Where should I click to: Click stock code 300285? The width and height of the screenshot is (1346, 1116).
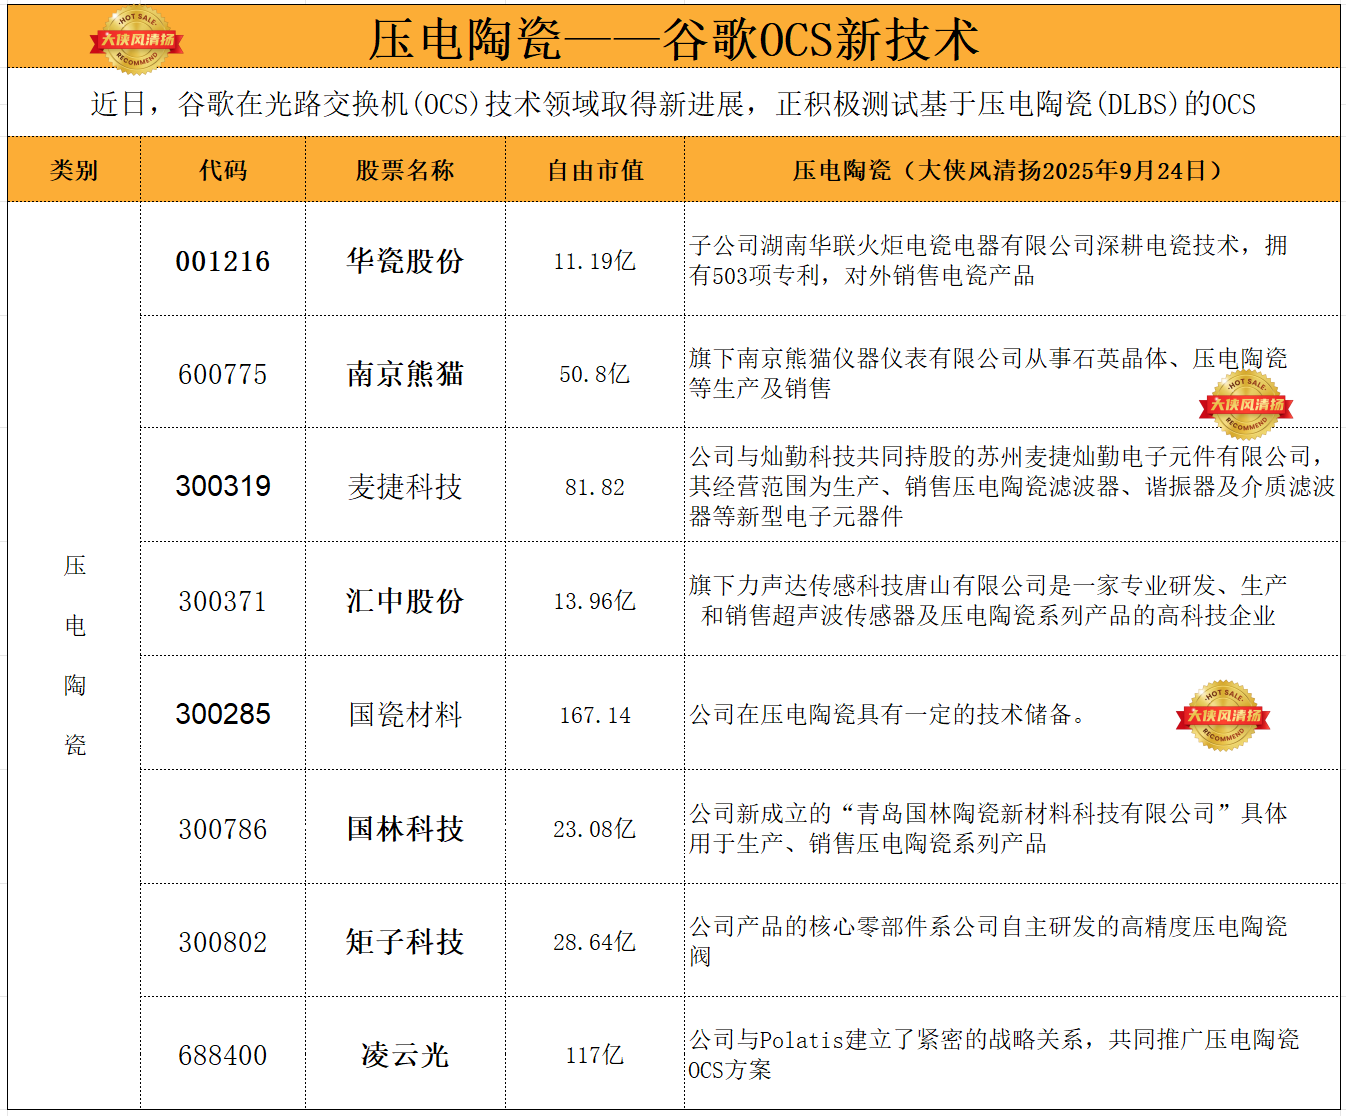(223, 714)
